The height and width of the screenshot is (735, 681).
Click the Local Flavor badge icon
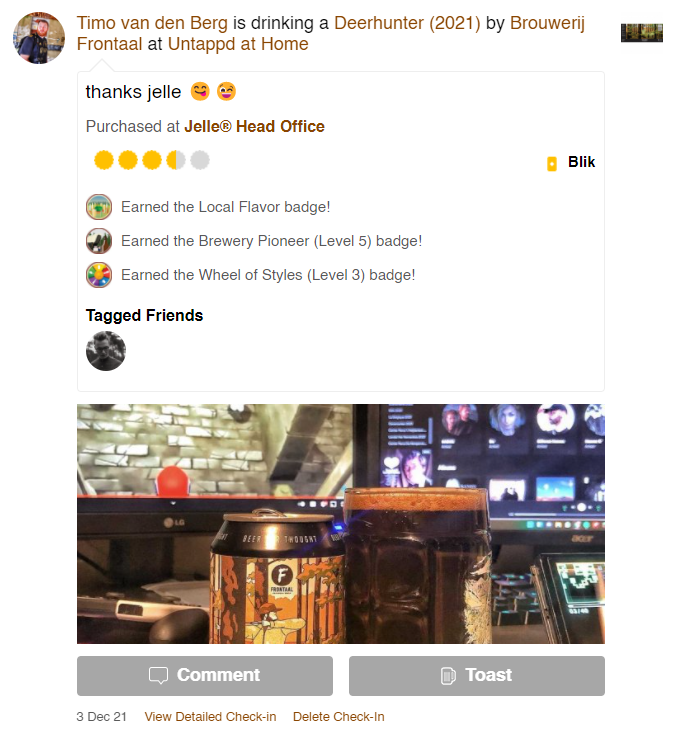point(99,207)
